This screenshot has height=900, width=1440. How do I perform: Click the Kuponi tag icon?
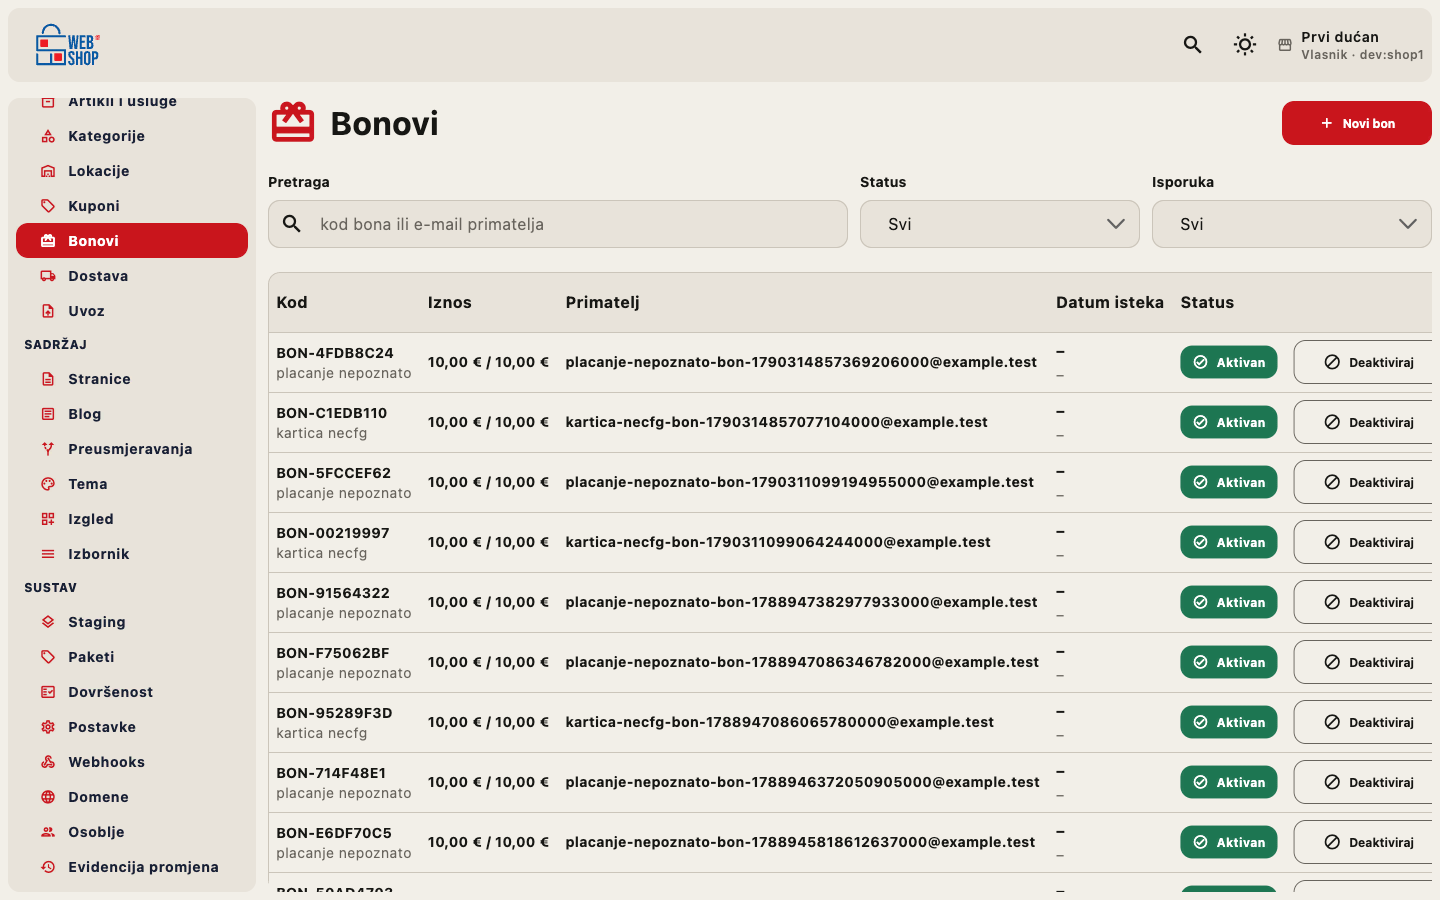click(48, 206)
